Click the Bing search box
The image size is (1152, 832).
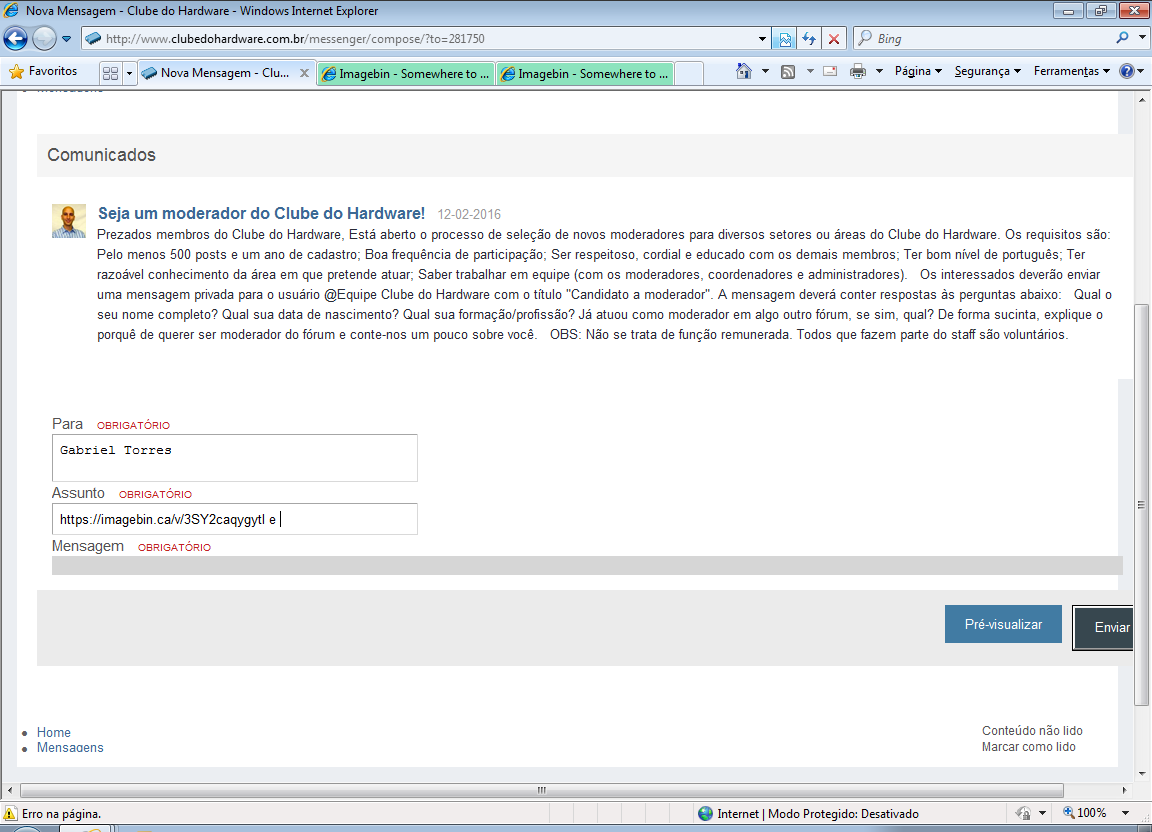click(984, 38)
